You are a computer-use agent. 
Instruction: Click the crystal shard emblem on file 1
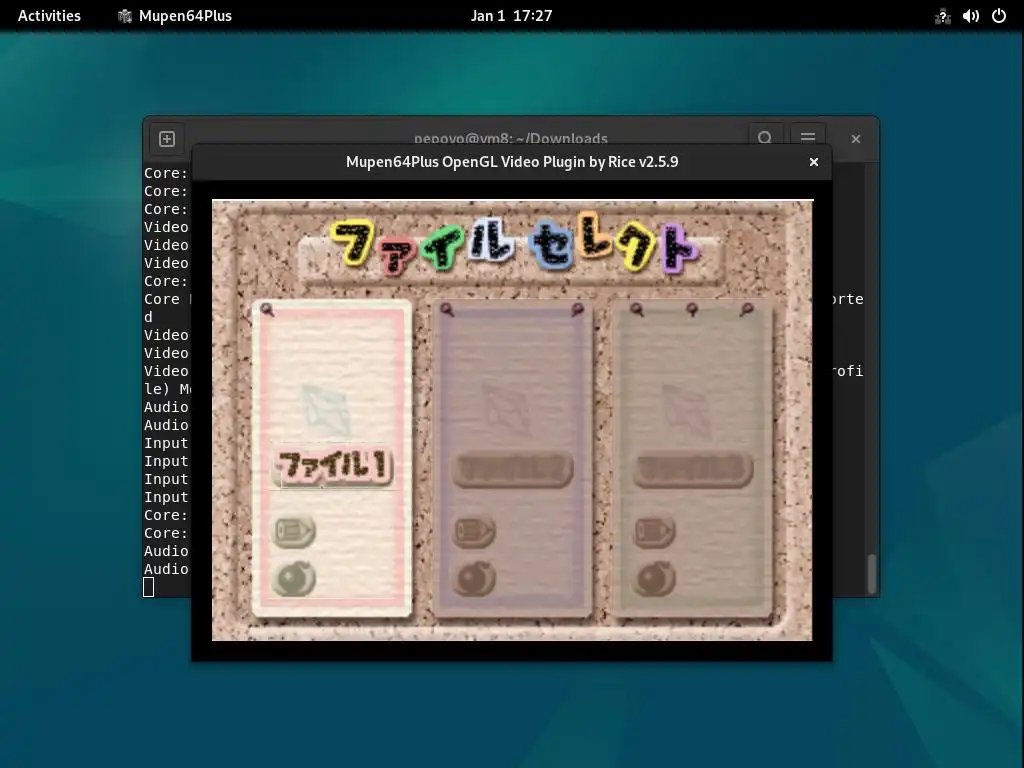point(327,411)
